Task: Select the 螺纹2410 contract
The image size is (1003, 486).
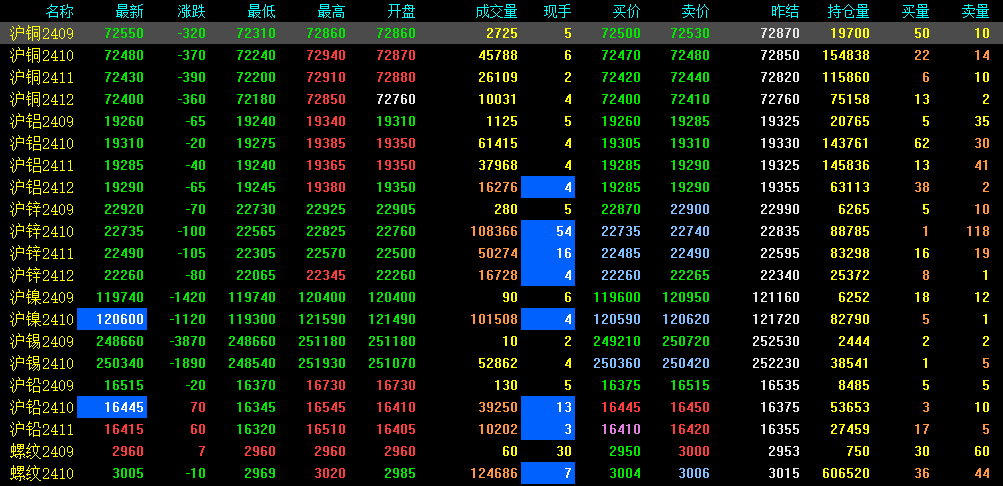Action: pyautogui.click(x=42, y=473)
